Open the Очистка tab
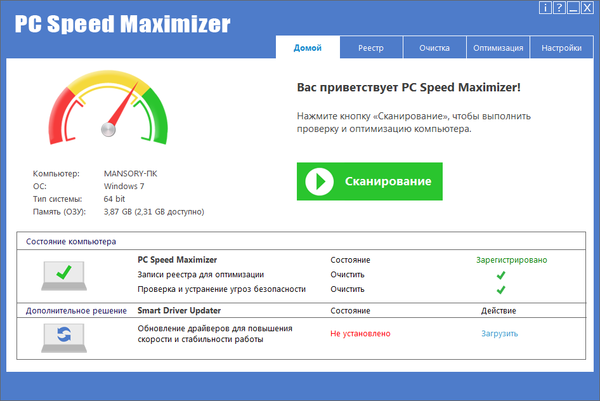Image resolution: width=600 pixels, height=401 pixels. [434, 48]
